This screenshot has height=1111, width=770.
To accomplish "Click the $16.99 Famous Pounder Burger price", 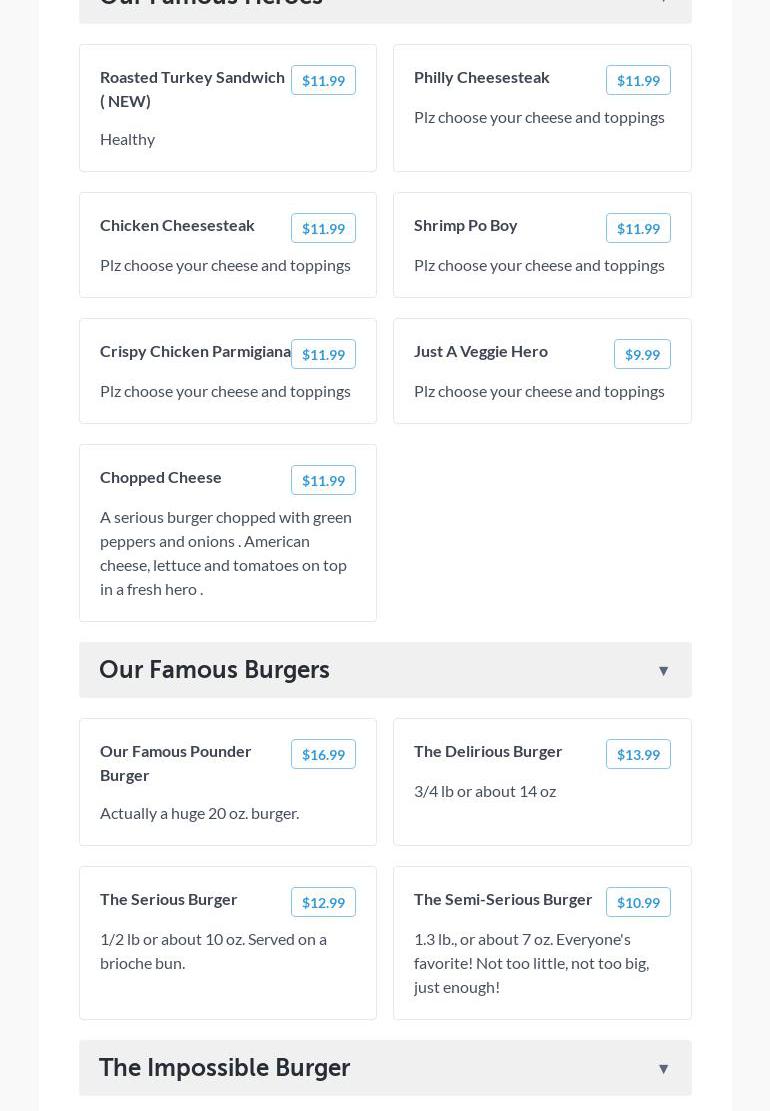I will pyautogui.click(x=323, y=755).
